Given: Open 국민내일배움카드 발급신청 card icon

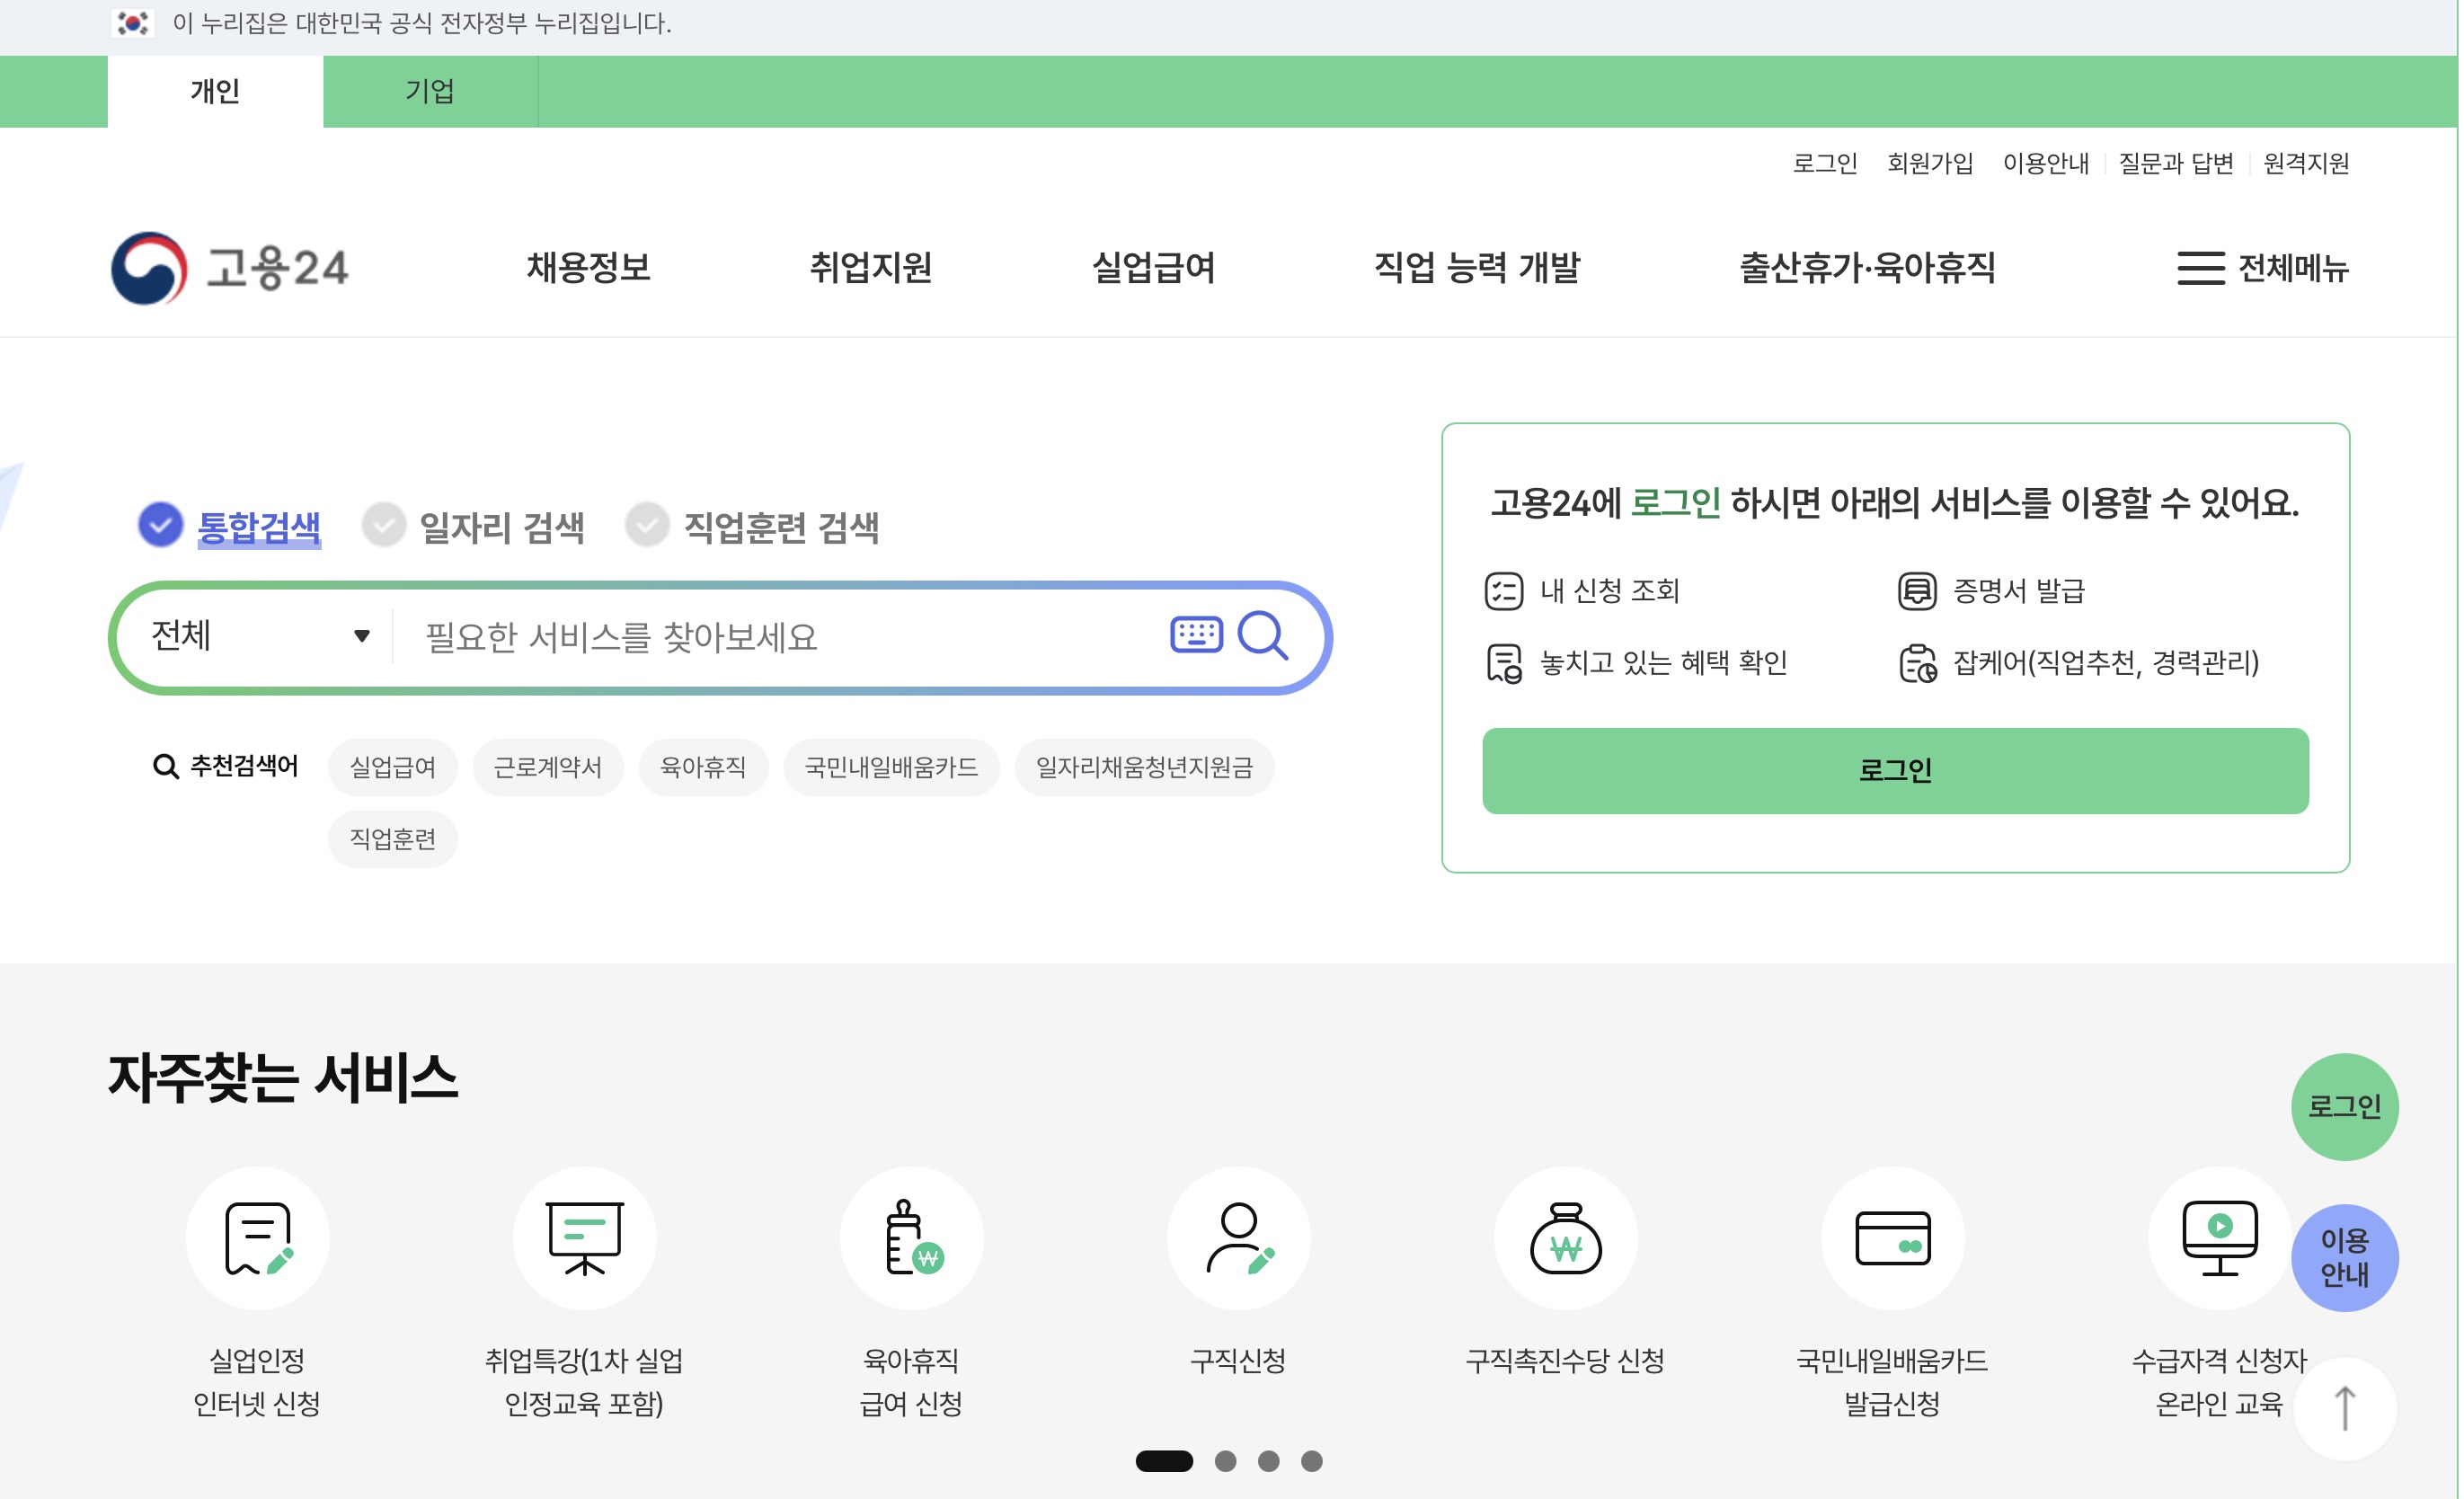Looking at the screenshot, I should (x=1893, y=1238).
